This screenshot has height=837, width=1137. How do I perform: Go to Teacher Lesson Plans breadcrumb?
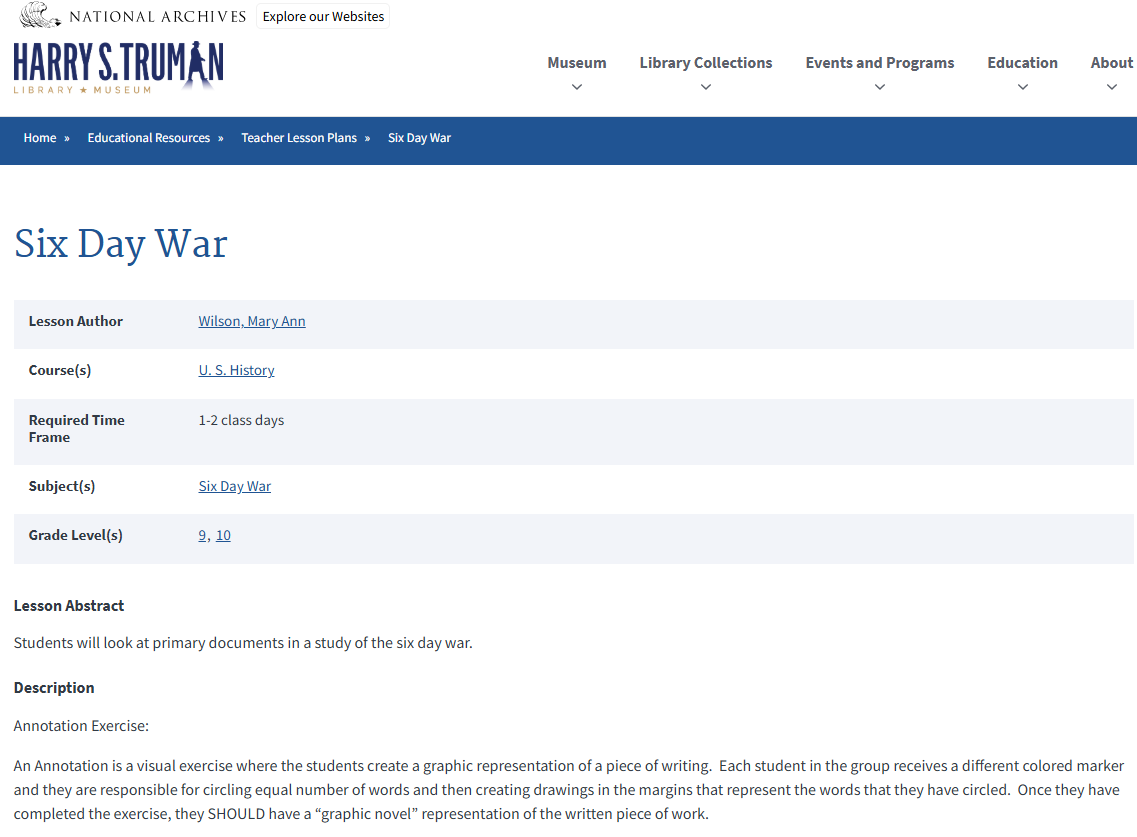[x=297, y=137]
